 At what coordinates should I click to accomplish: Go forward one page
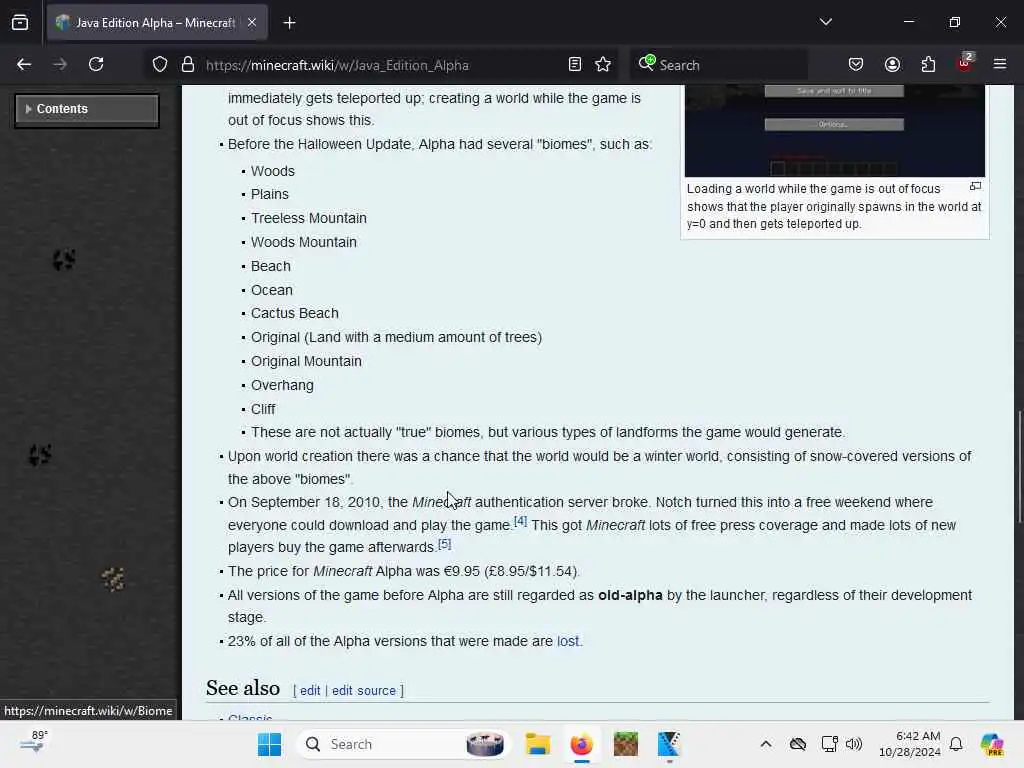coord(59,65)
